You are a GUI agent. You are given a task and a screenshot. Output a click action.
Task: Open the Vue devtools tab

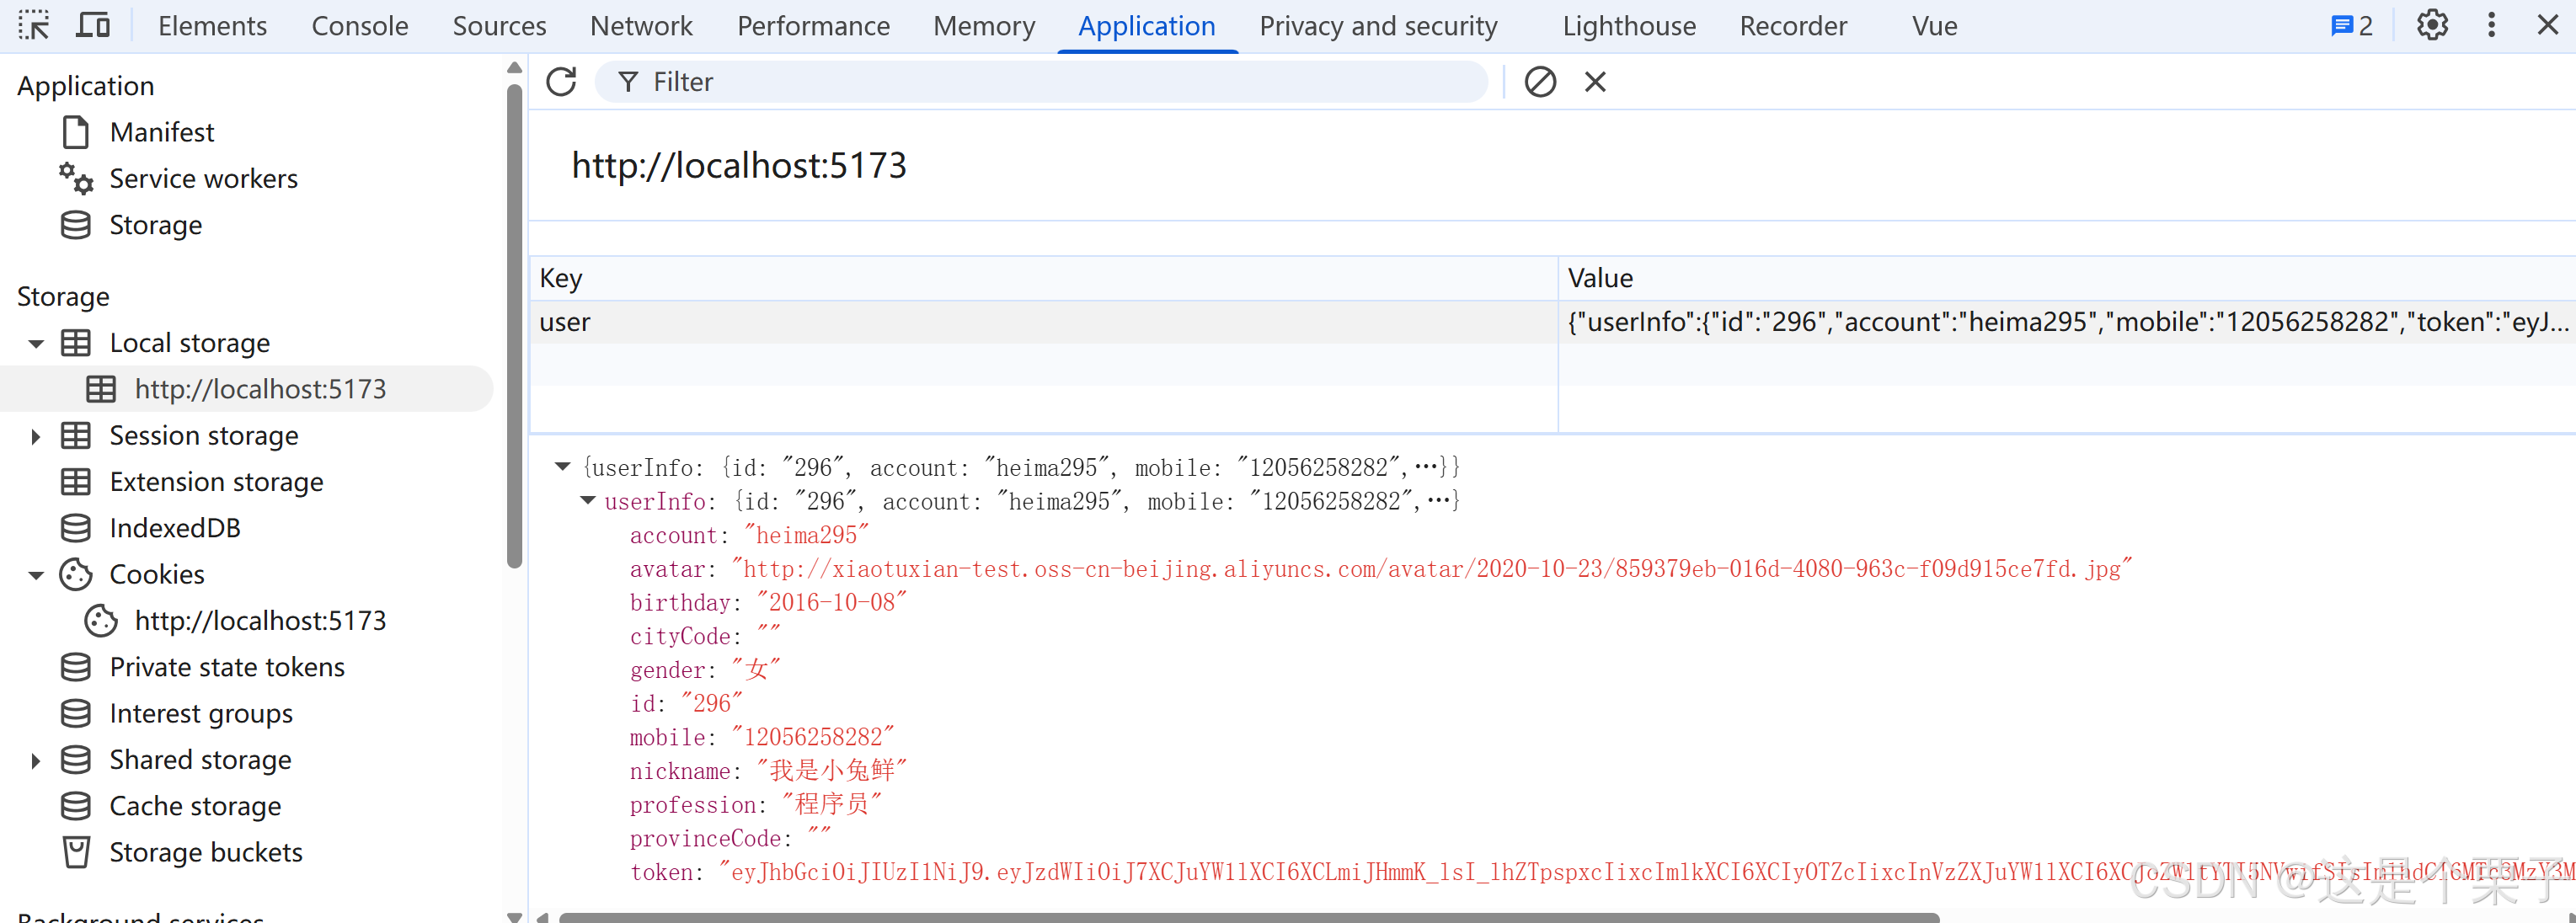click(x=1934, y=26)
